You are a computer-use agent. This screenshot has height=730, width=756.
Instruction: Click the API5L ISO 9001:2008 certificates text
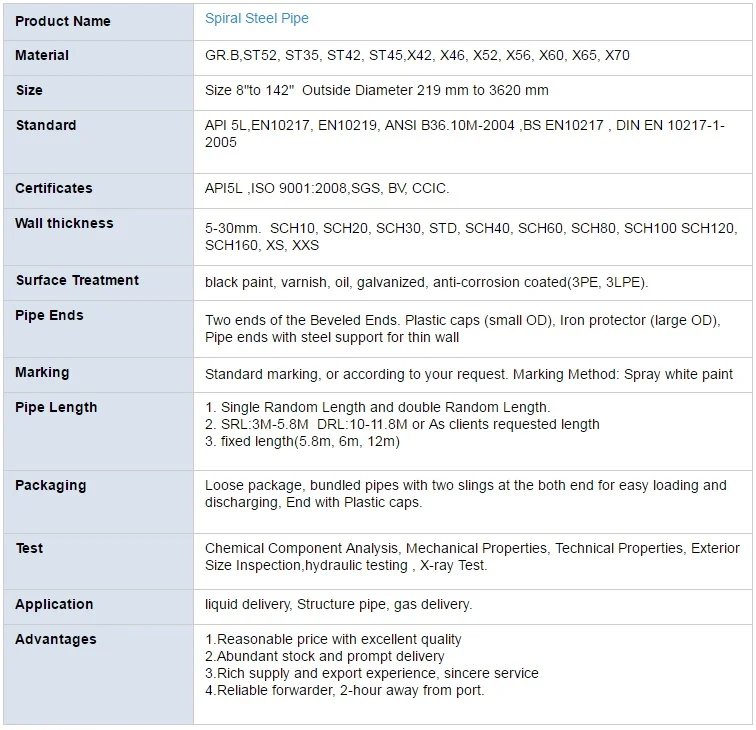327,189
